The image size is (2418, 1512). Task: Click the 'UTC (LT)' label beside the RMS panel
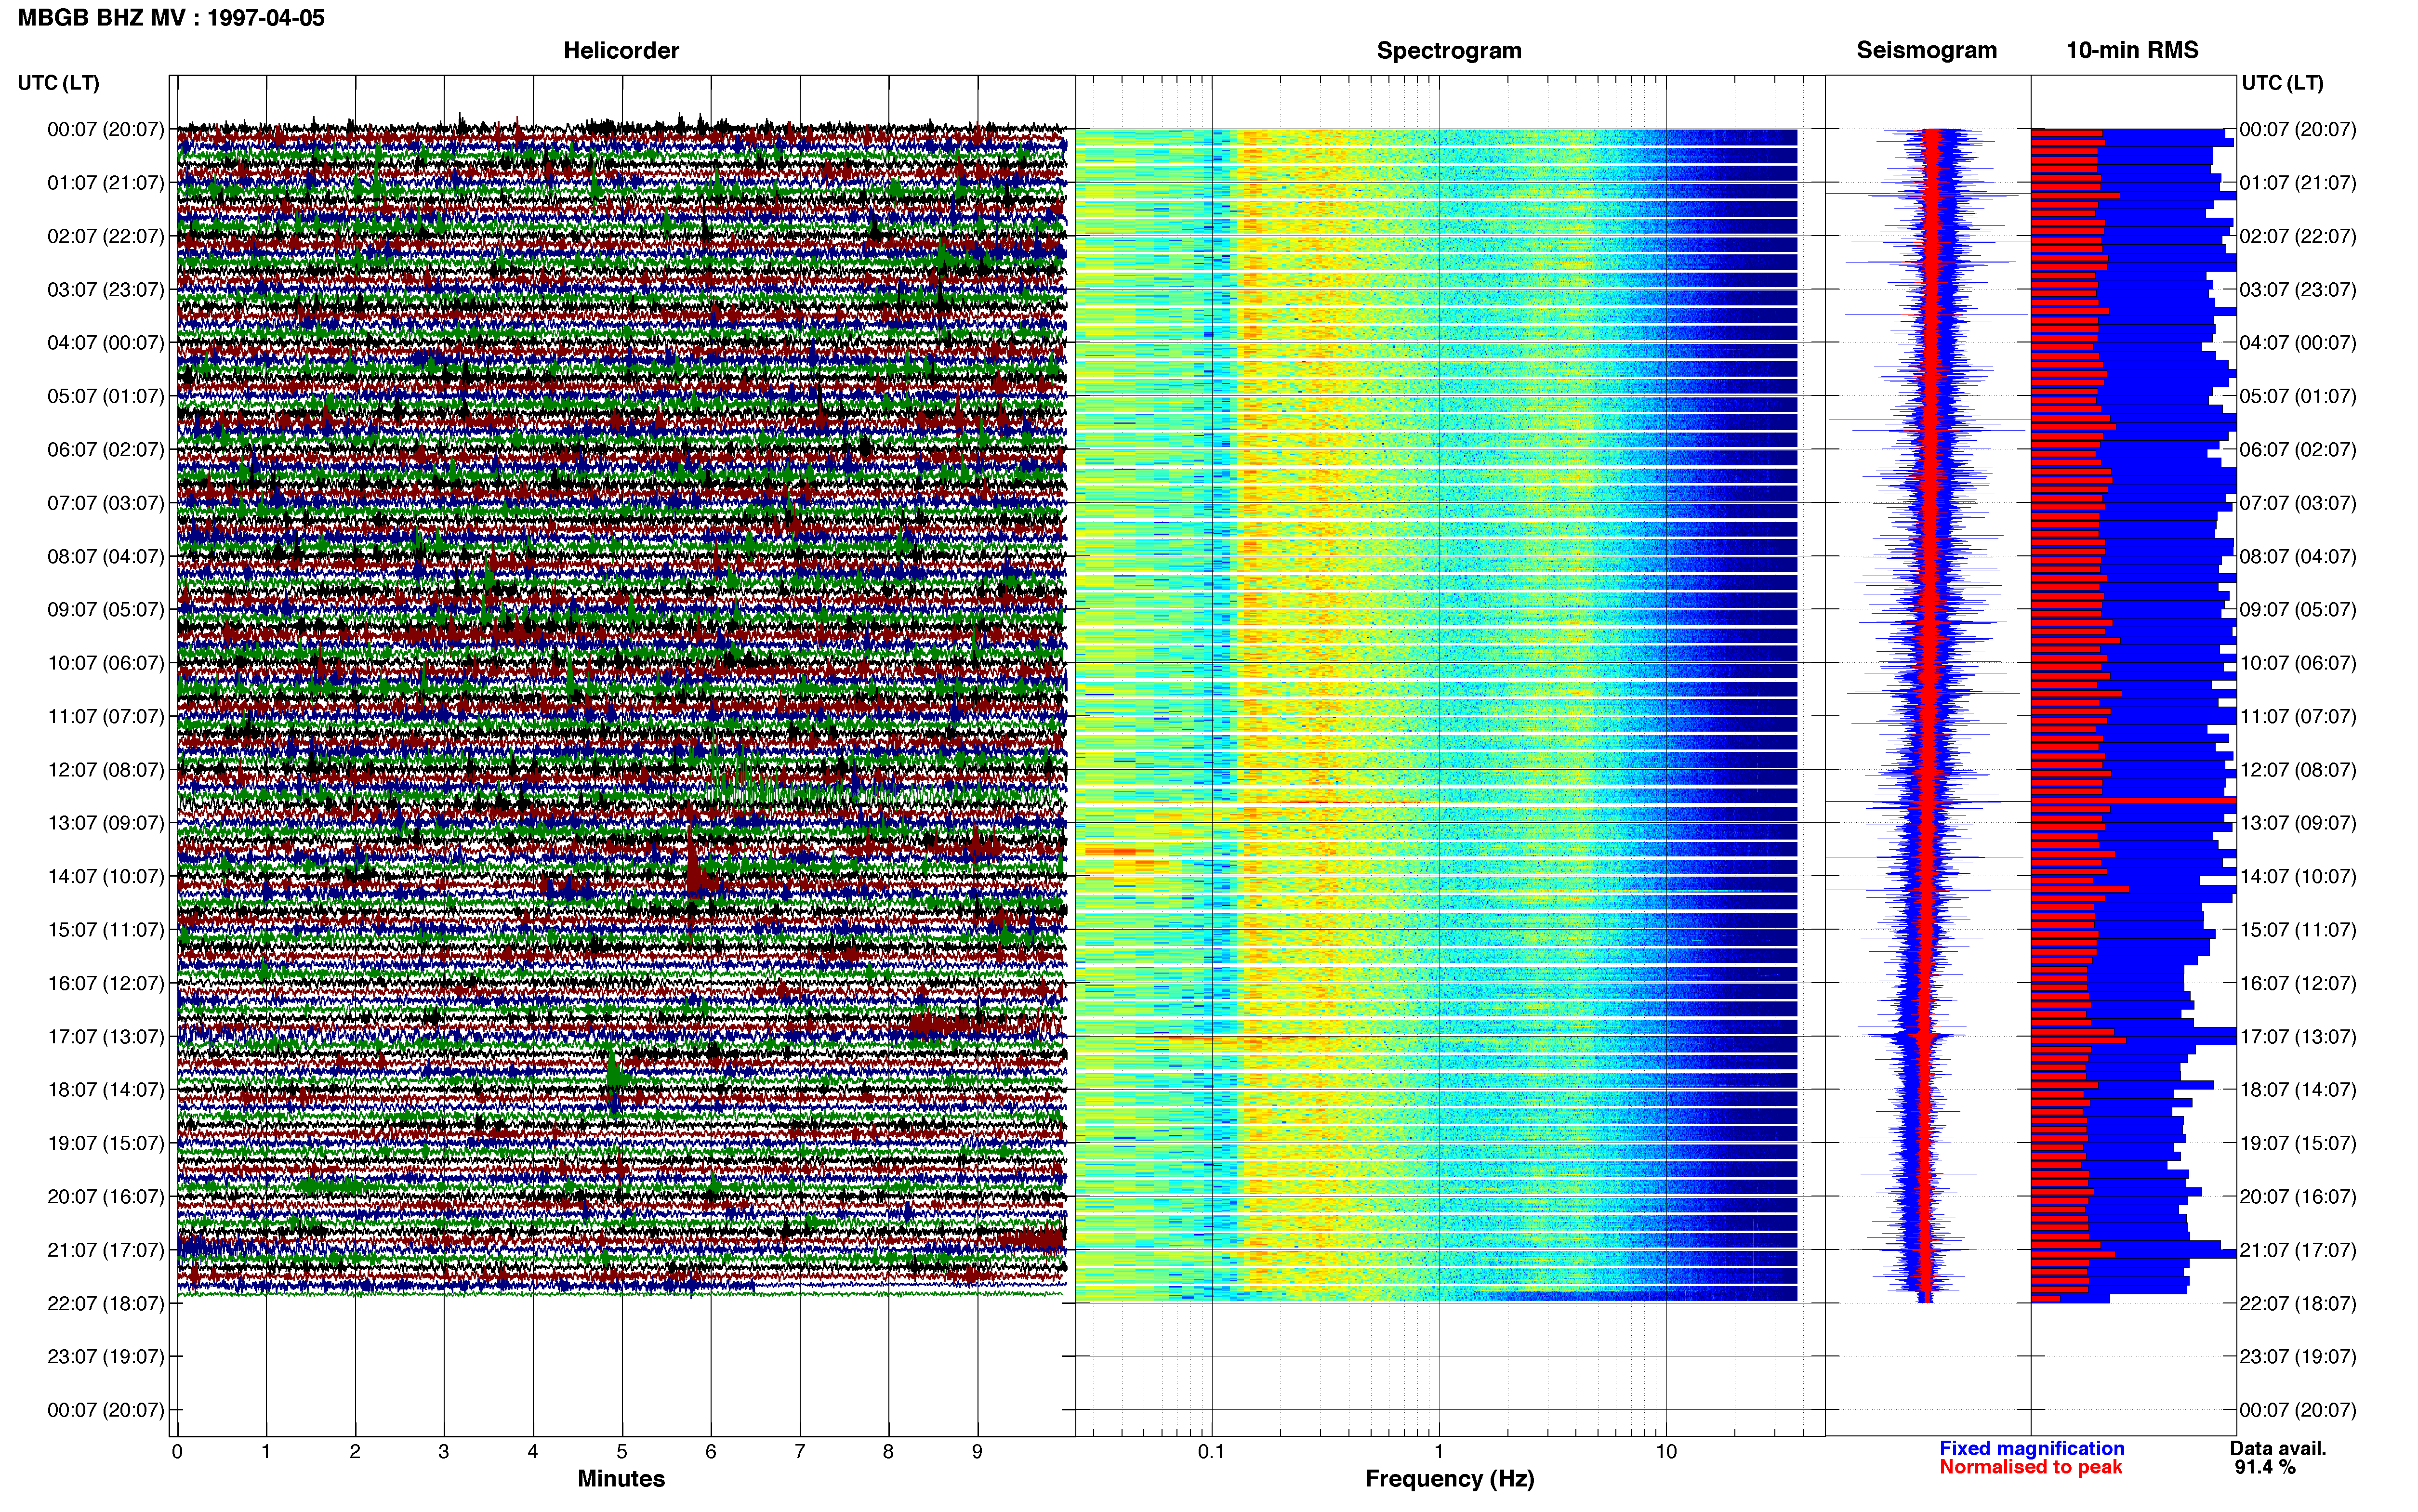[x=2282, y=83]
